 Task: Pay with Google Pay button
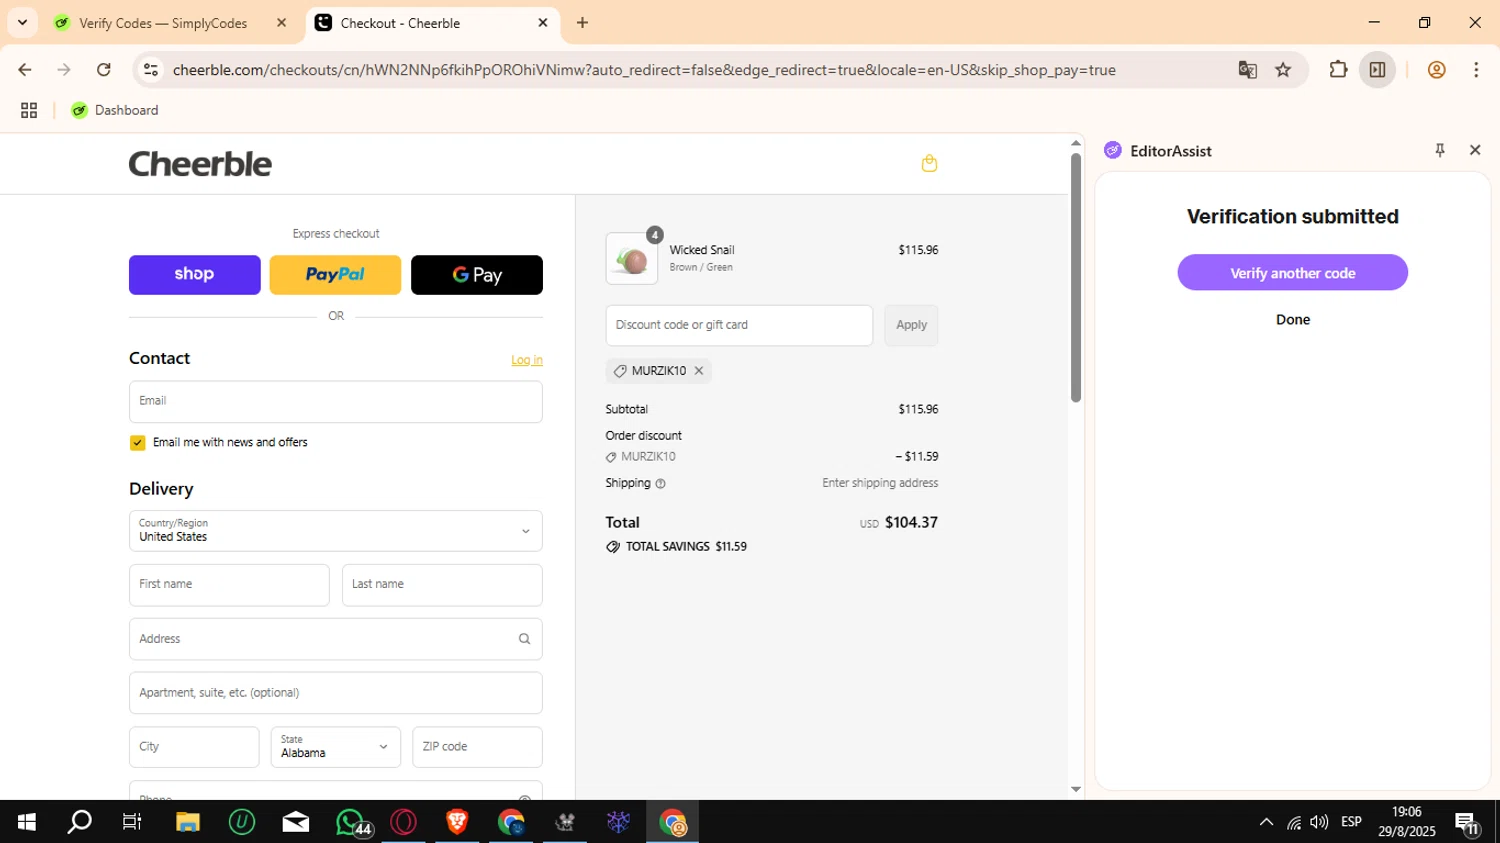click(477, 275)
